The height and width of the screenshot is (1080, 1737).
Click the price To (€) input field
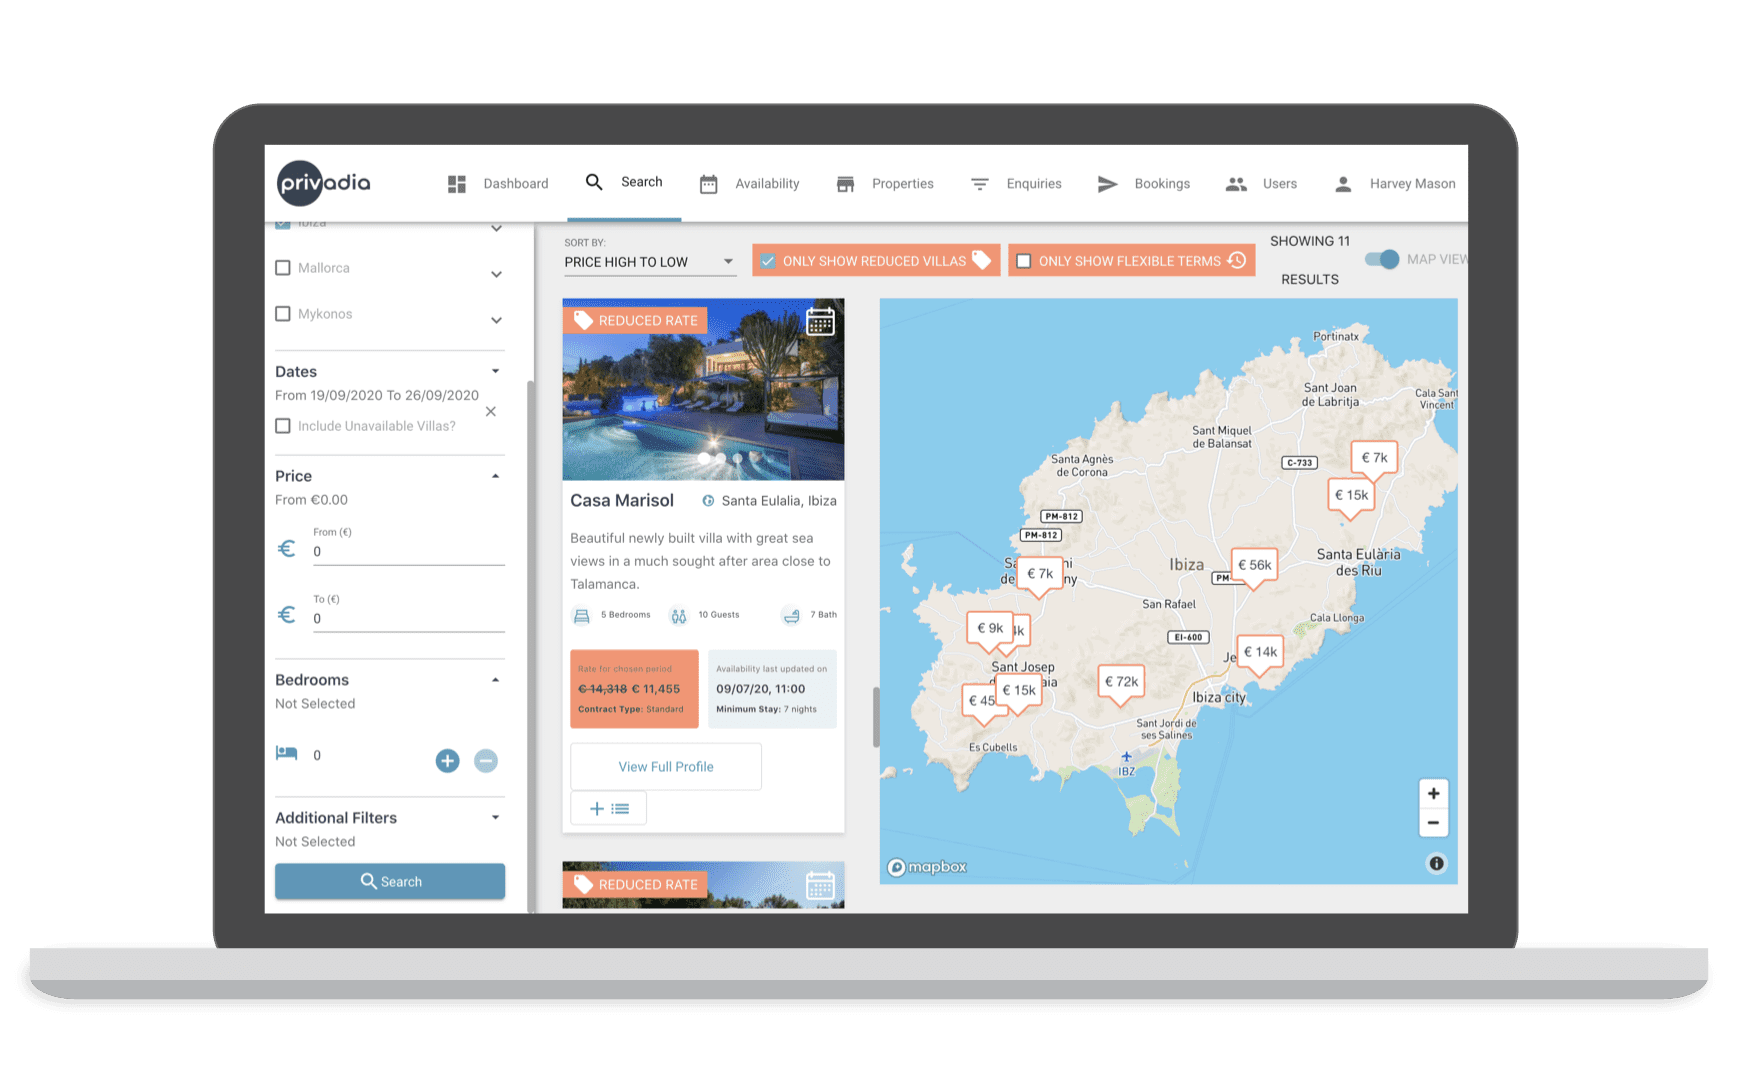pyautogui.click(x=408, y=619)
